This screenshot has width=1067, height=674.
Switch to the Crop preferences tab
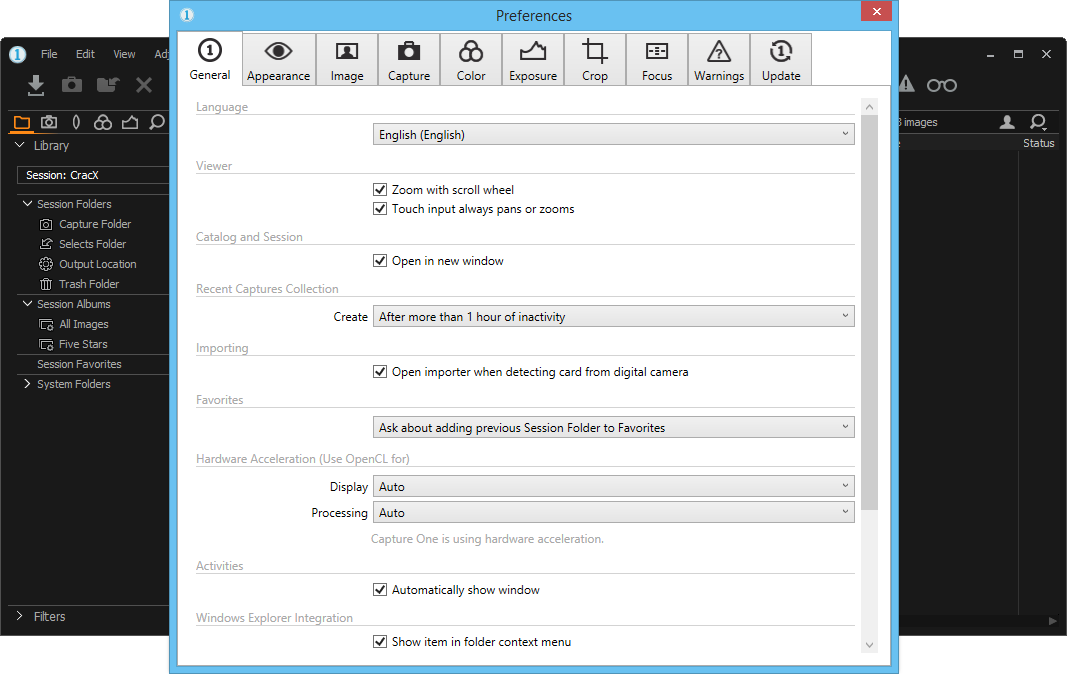(x=595, y=60)
